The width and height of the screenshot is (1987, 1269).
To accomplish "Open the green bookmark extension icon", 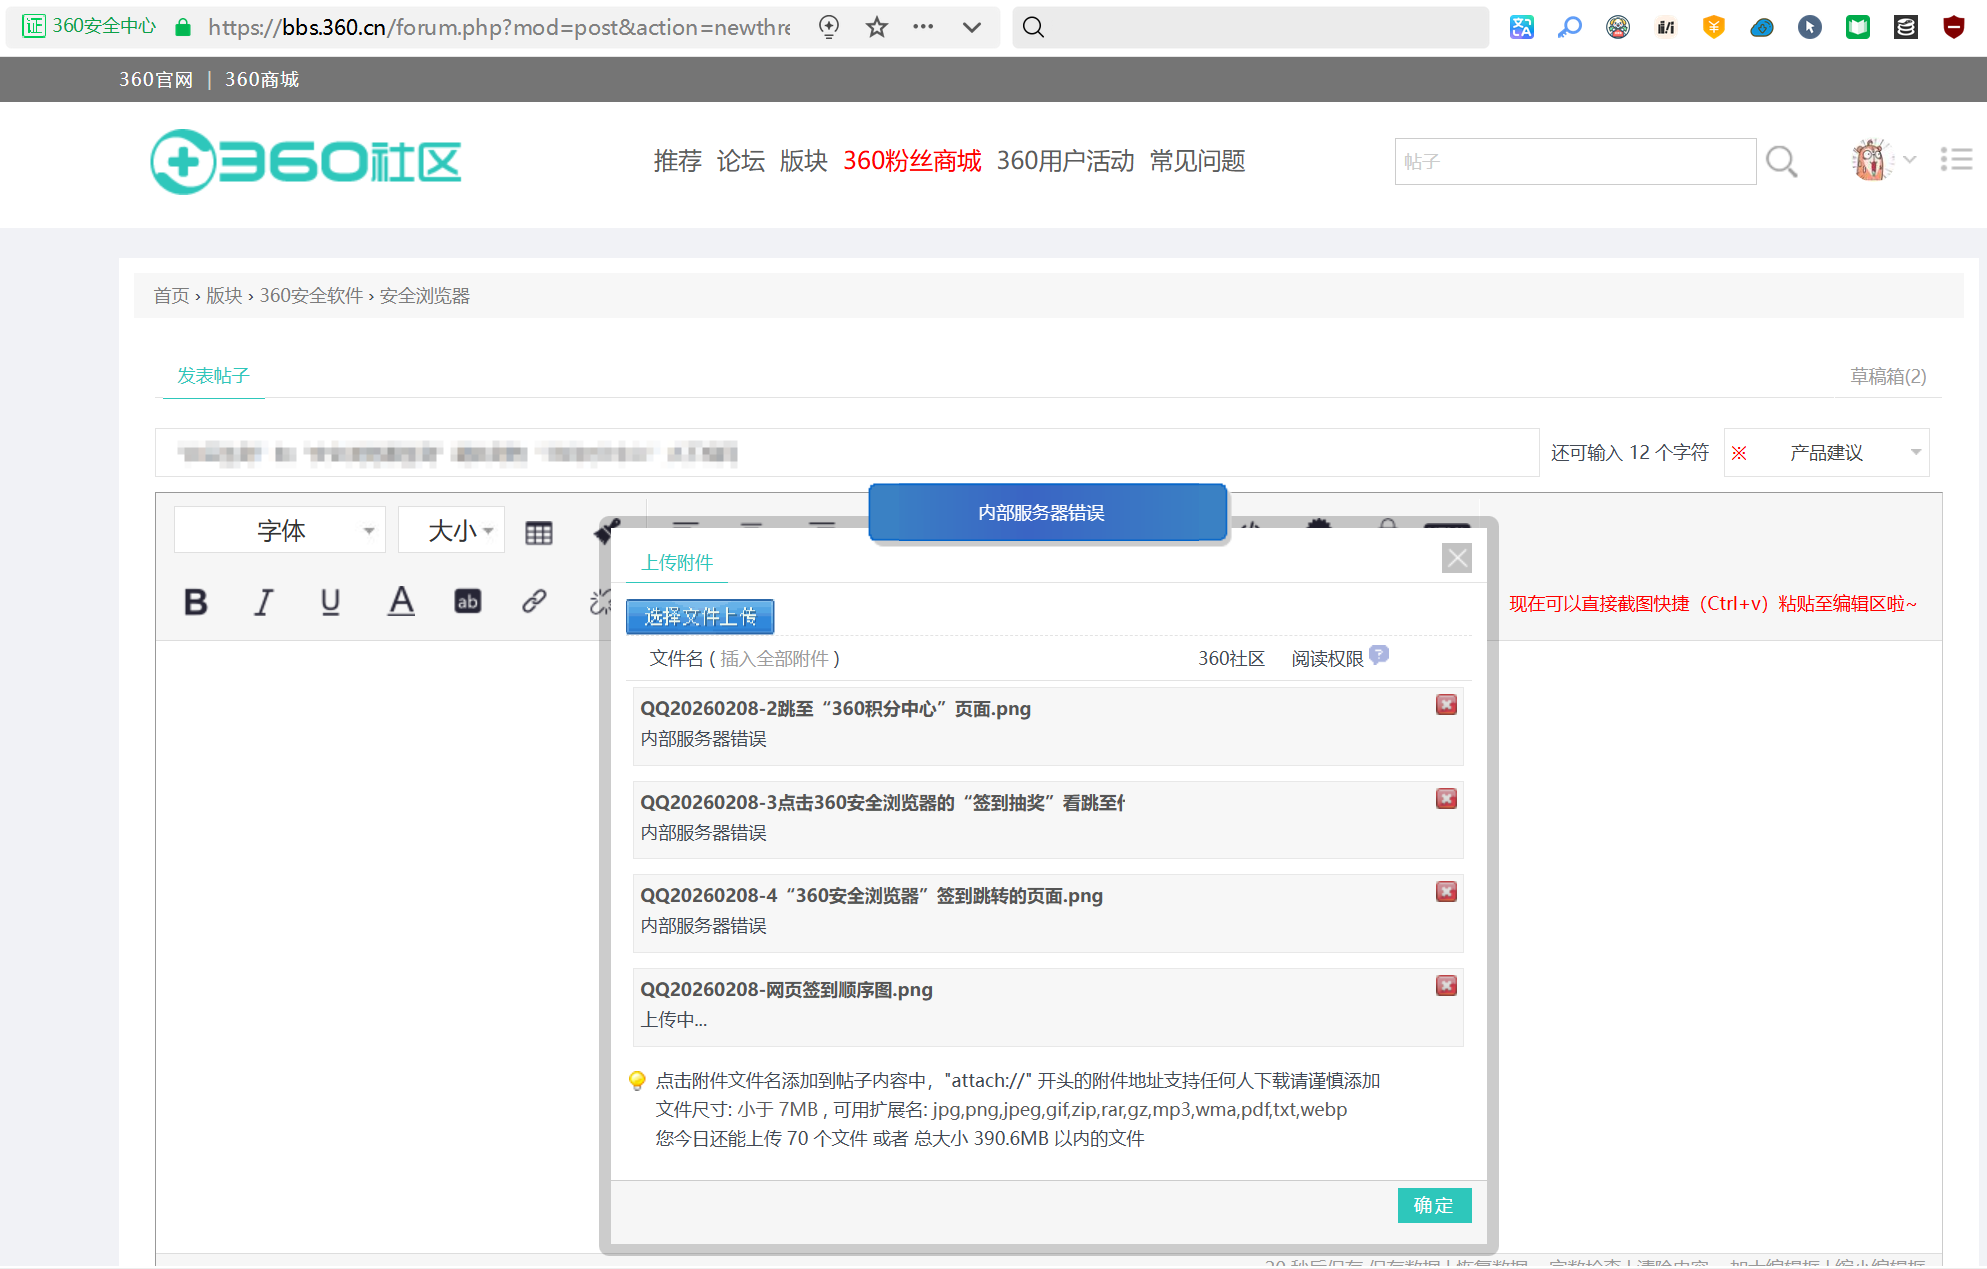I will [x=1858, y=27].
